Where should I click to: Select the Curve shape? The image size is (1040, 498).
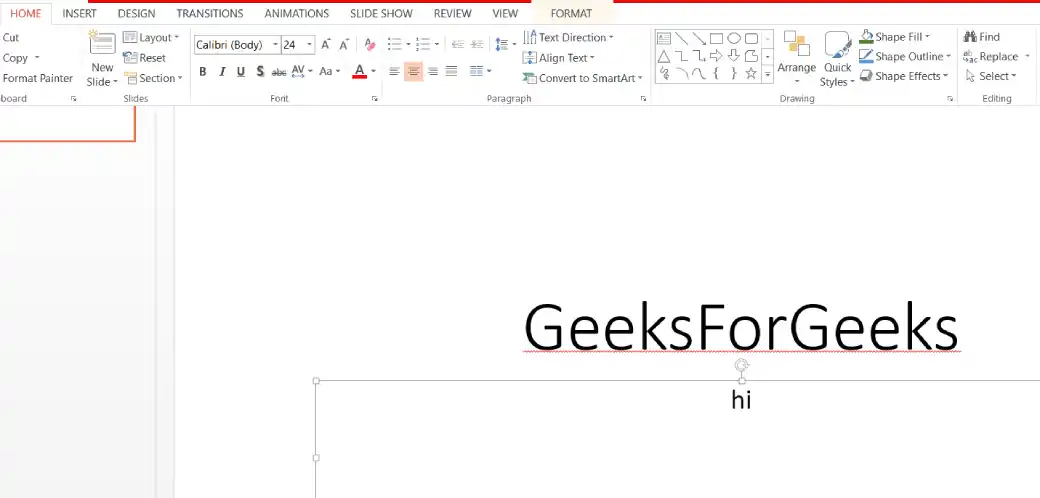coord(698,73)
